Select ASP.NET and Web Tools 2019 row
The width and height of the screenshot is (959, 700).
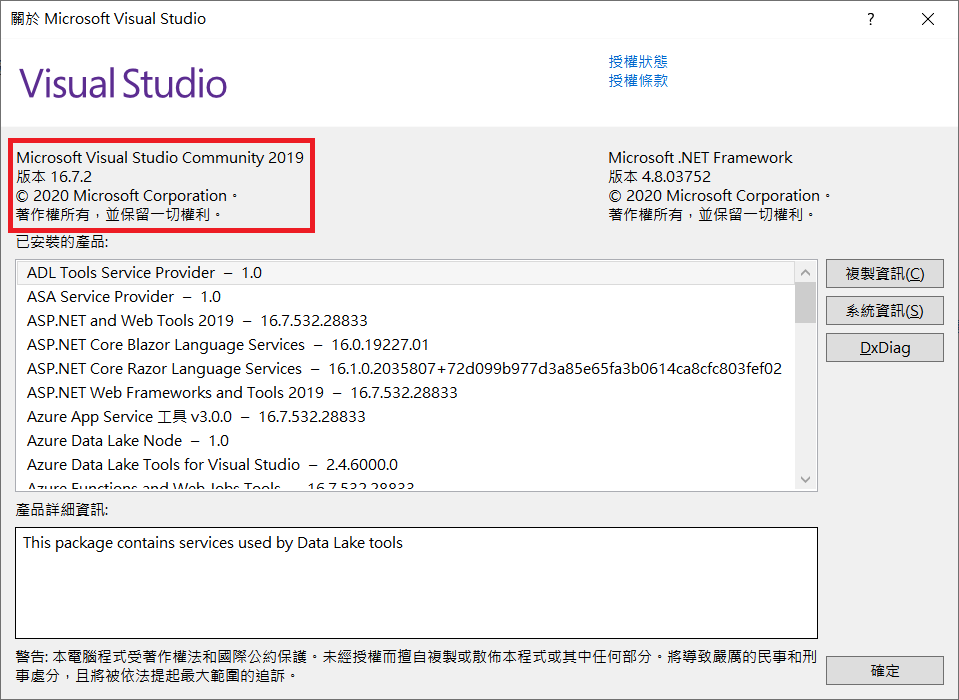pos(405,320)
